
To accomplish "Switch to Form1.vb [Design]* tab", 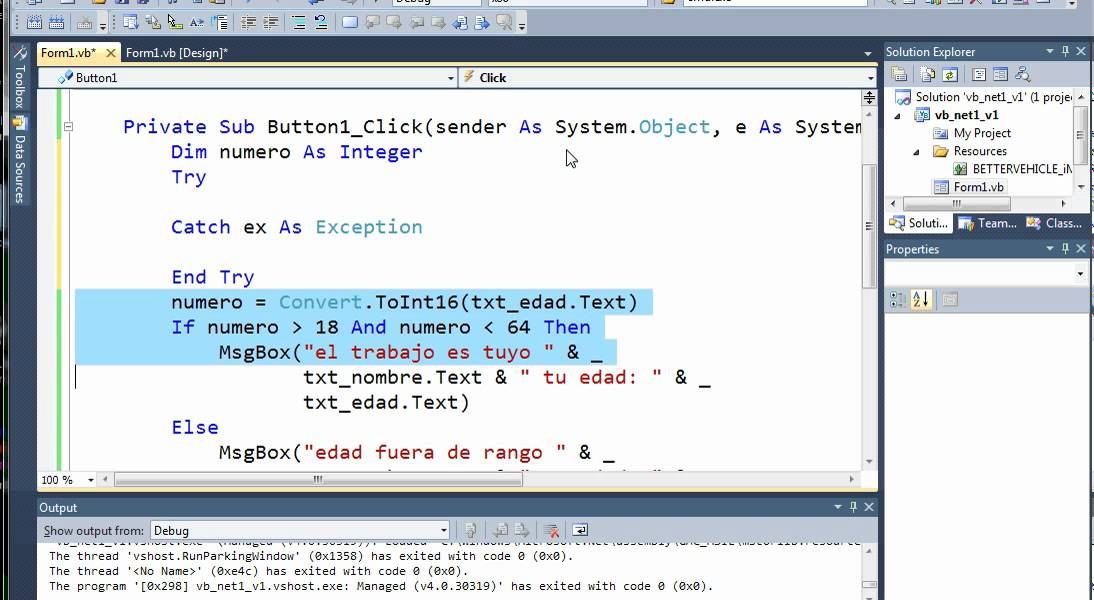I will click(177, 53).
